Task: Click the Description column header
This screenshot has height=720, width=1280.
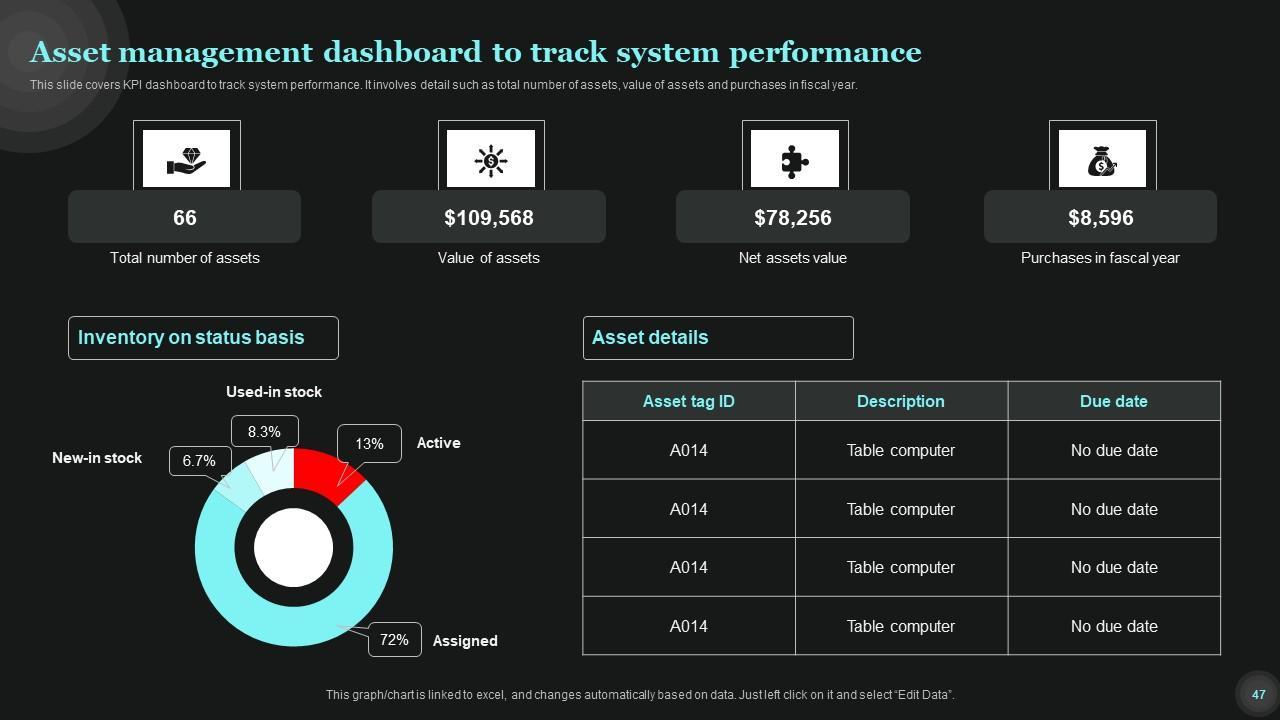Action: [900, 401]
